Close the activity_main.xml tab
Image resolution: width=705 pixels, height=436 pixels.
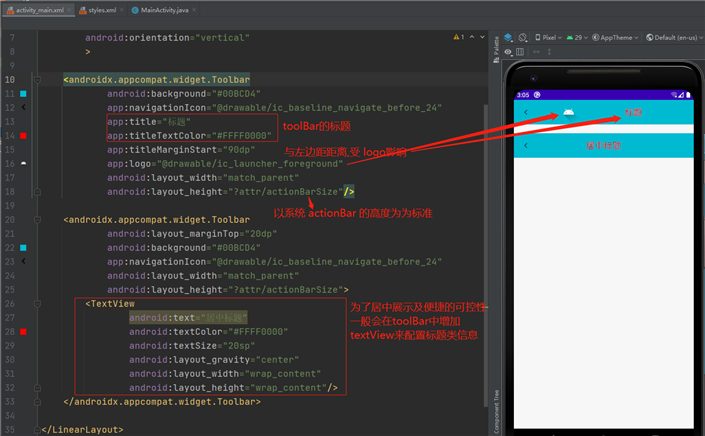(x=69, y=10)
